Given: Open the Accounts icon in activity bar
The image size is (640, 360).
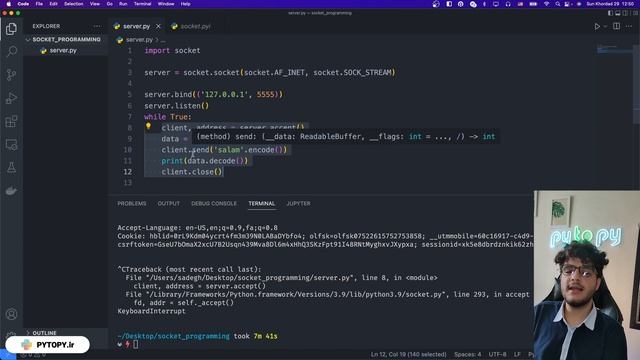Looking at the screenshot, I should [x=11, y=314].
